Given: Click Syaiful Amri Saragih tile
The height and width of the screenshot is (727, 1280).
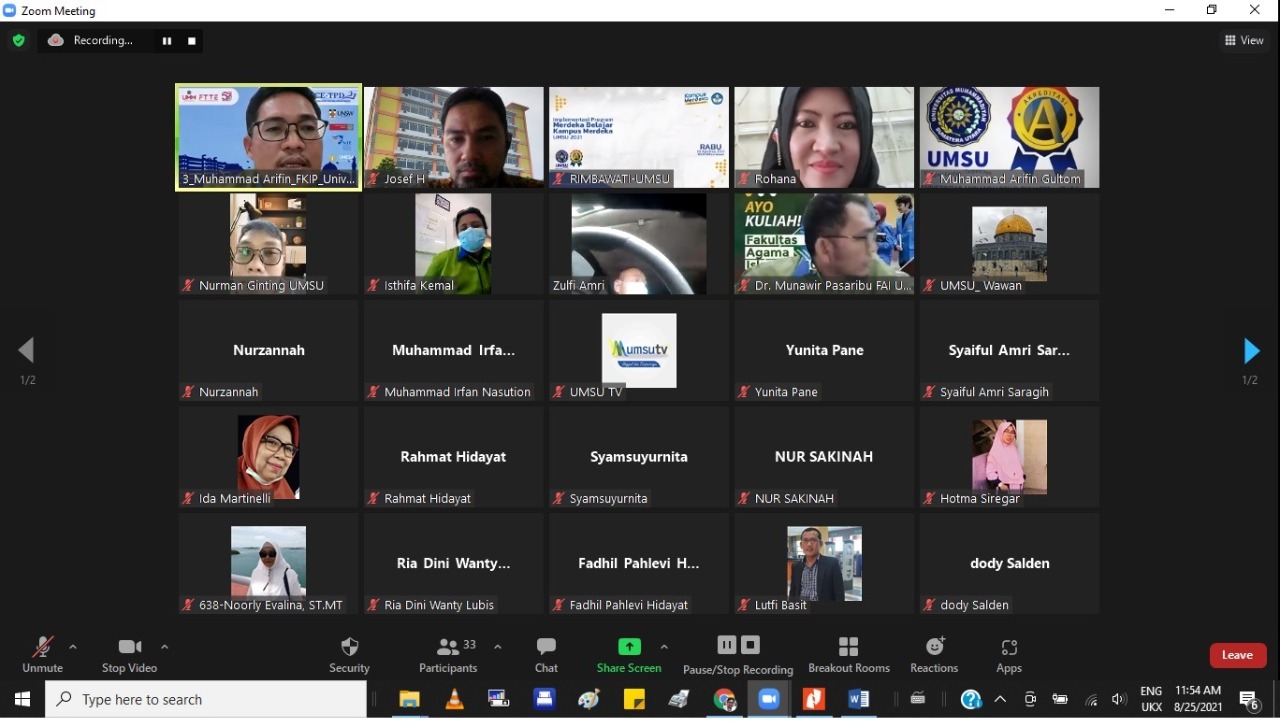Looking at the screenshot, I should coord(1009,351).
